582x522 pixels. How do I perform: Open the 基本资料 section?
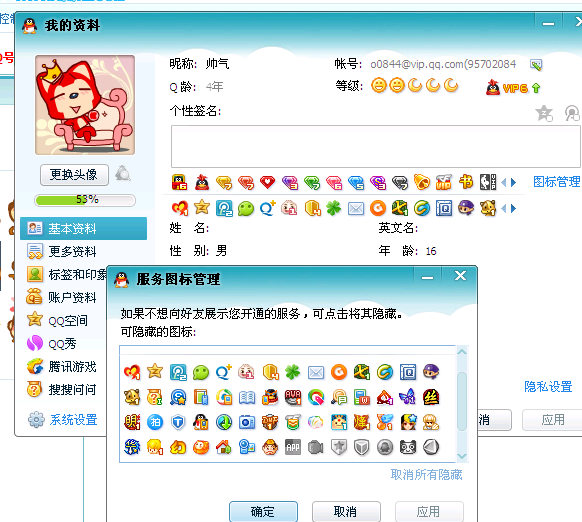(x=84, y=228)
